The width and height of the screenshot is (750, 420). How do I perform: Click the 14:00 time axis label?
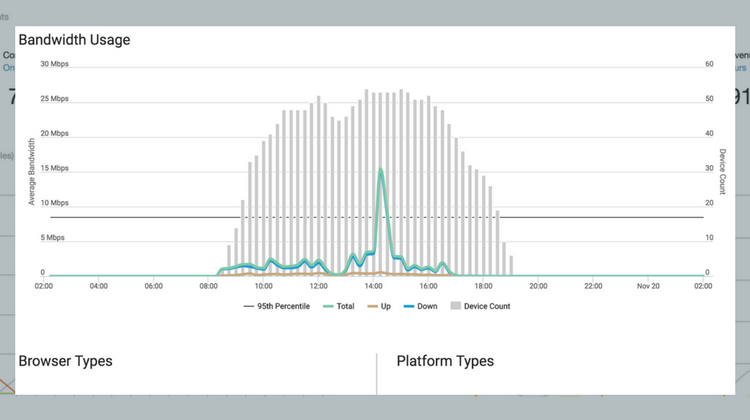[374, 286]
